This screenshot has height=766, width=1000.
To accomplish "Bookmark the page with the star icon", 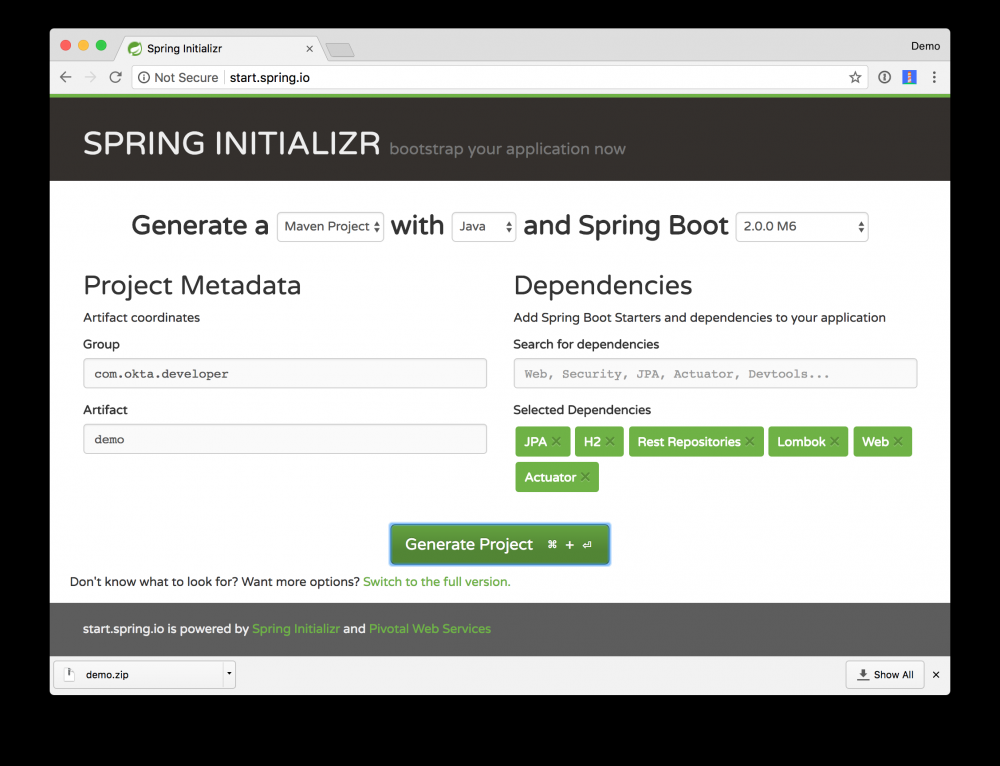I will (855, 76).
